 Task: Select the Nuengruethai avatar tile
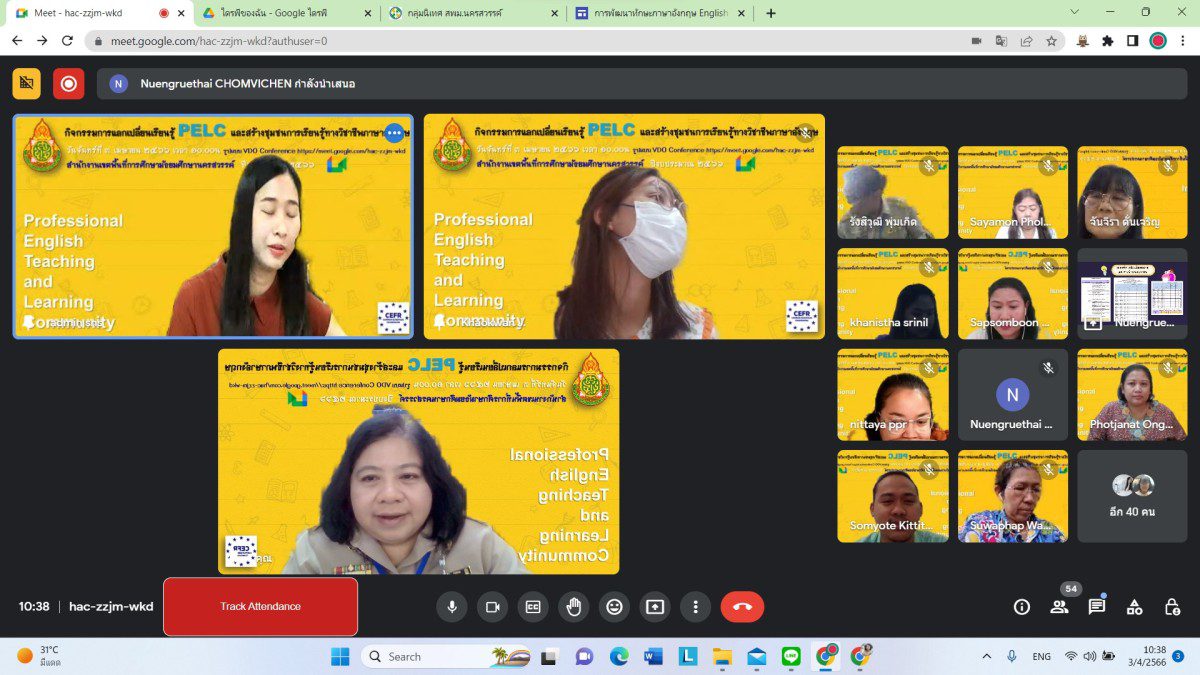(1012, 395)
